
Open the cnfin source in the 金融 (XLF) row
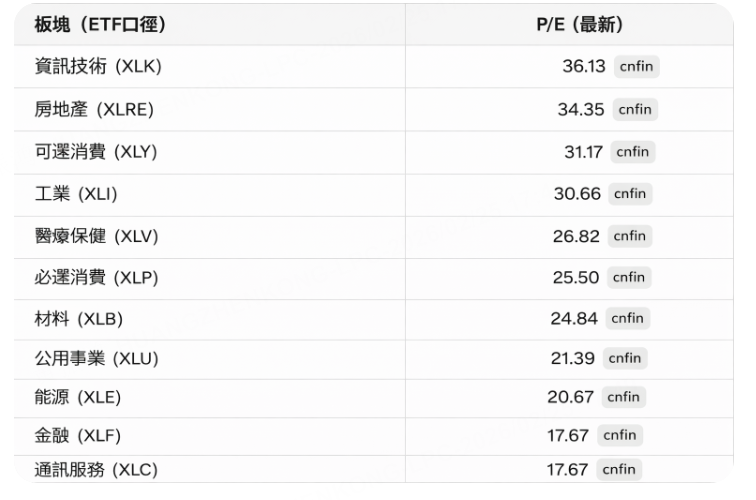pos(620,435)
